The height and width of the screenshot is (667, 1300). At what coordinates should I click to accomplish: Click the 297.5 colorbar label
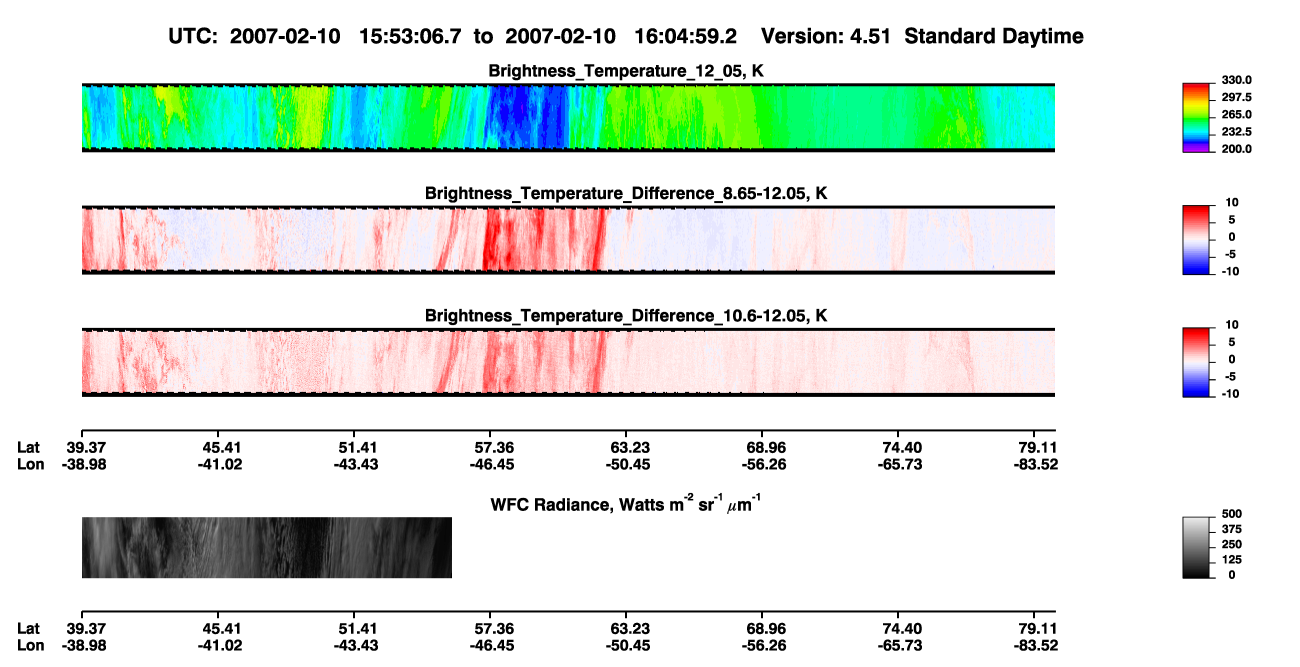coord(1237,97)
